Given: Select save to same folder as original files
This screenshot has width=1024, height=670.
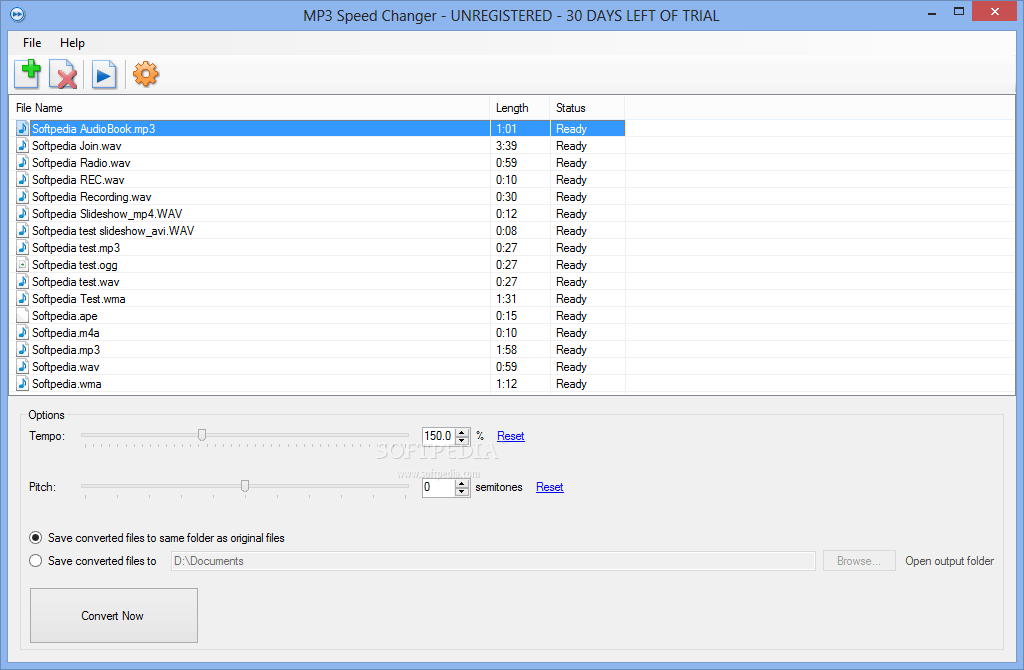Looking at the screenshot, I should pyautogui.click(x=35, y=537).
